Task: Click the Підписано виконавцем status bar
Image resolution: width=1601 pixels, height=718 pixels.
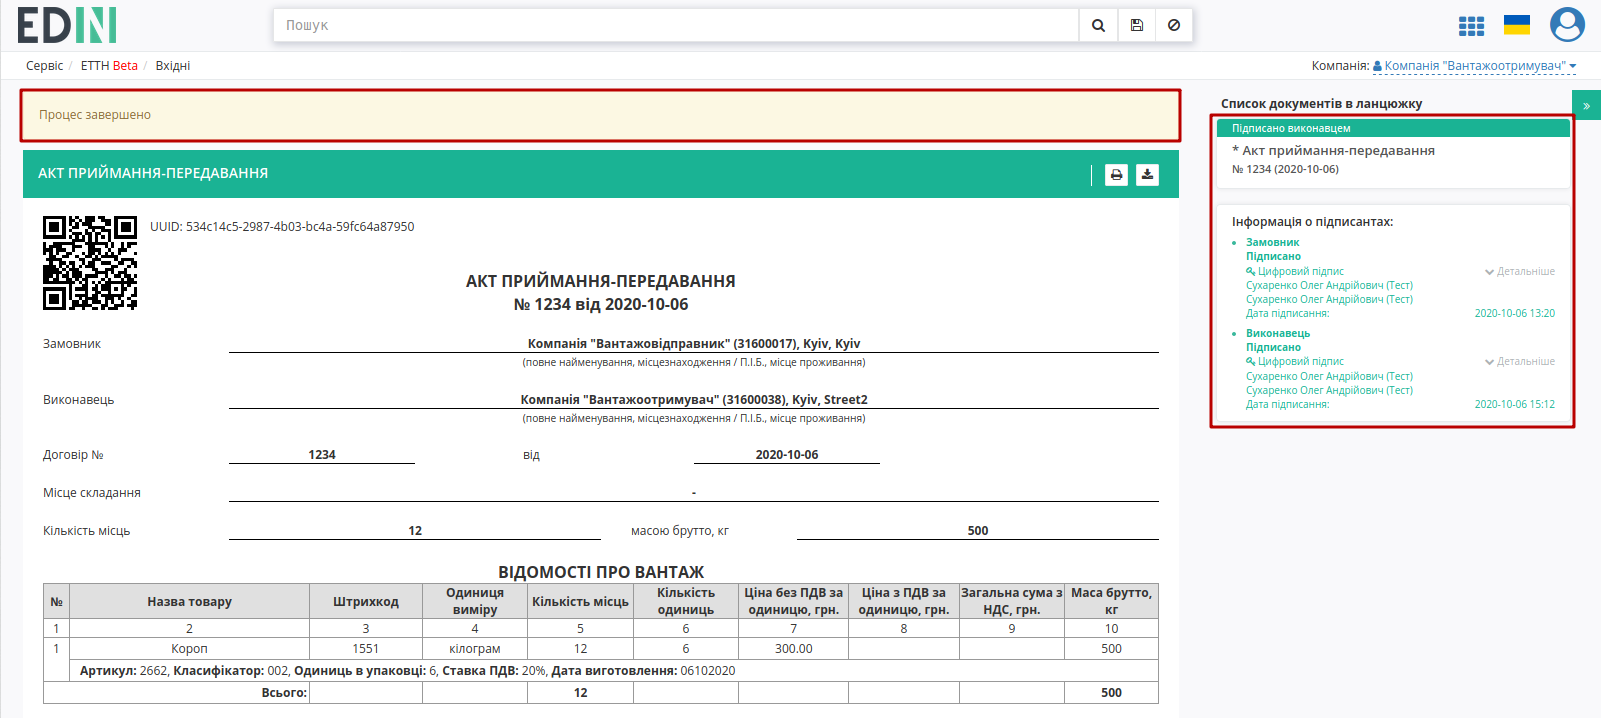Action: [x=1393, y=128]
